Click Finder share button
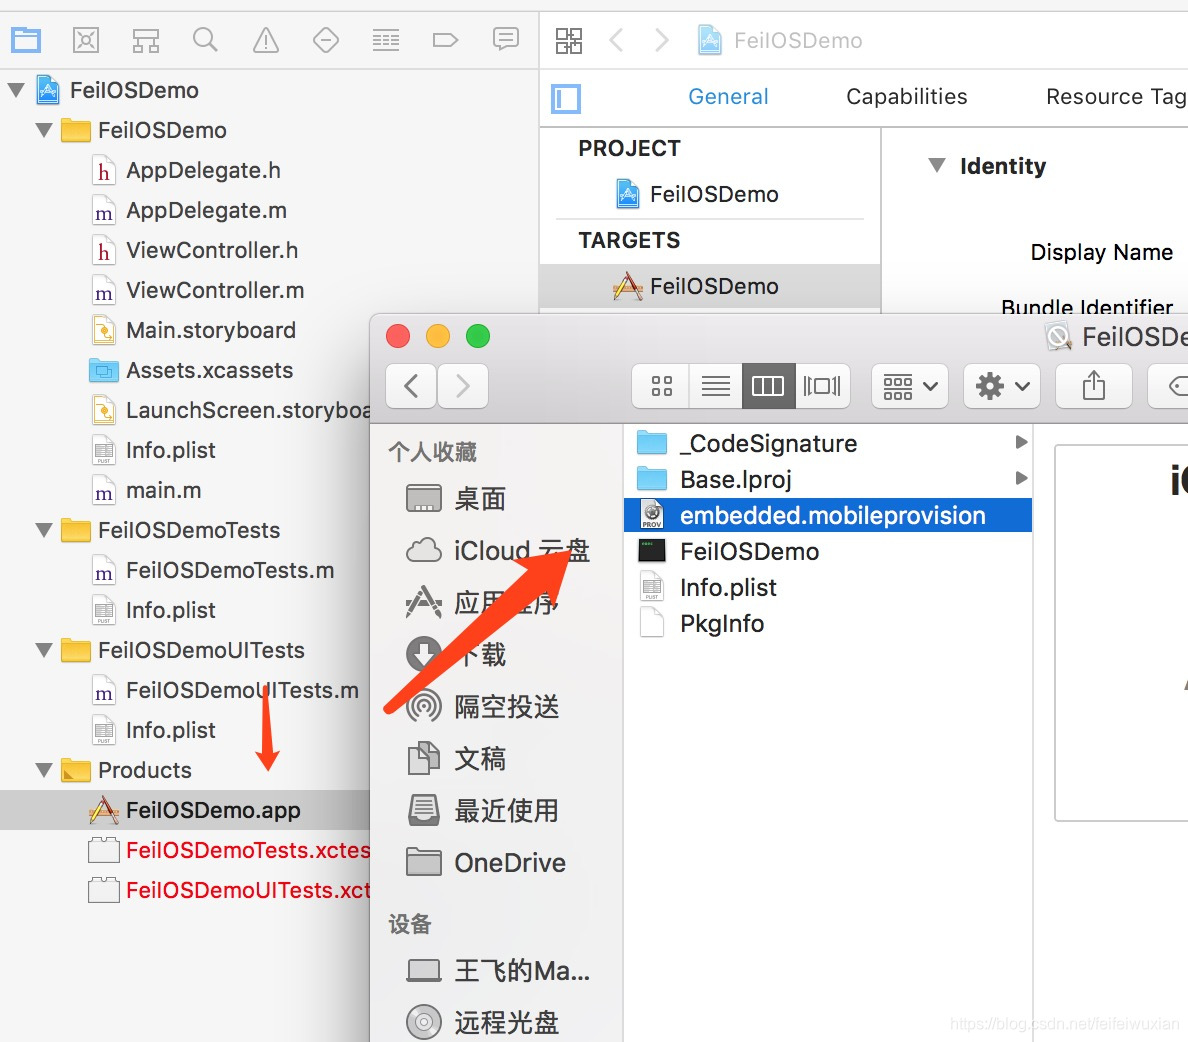The width and height of the screenshot is (1188, 1042). (1093, 386)
